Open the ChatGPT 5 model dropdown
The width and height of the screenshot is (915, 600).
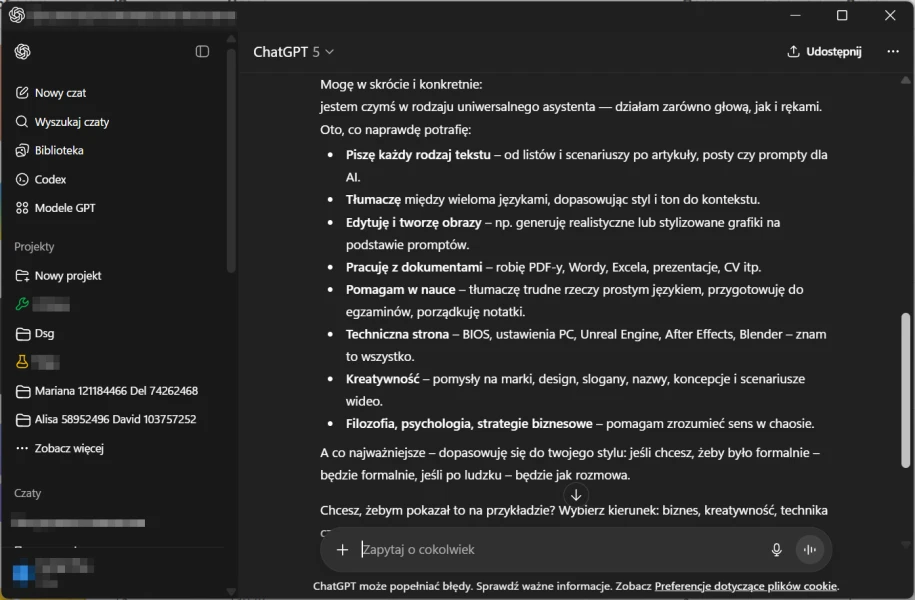(x=293, y=52)
